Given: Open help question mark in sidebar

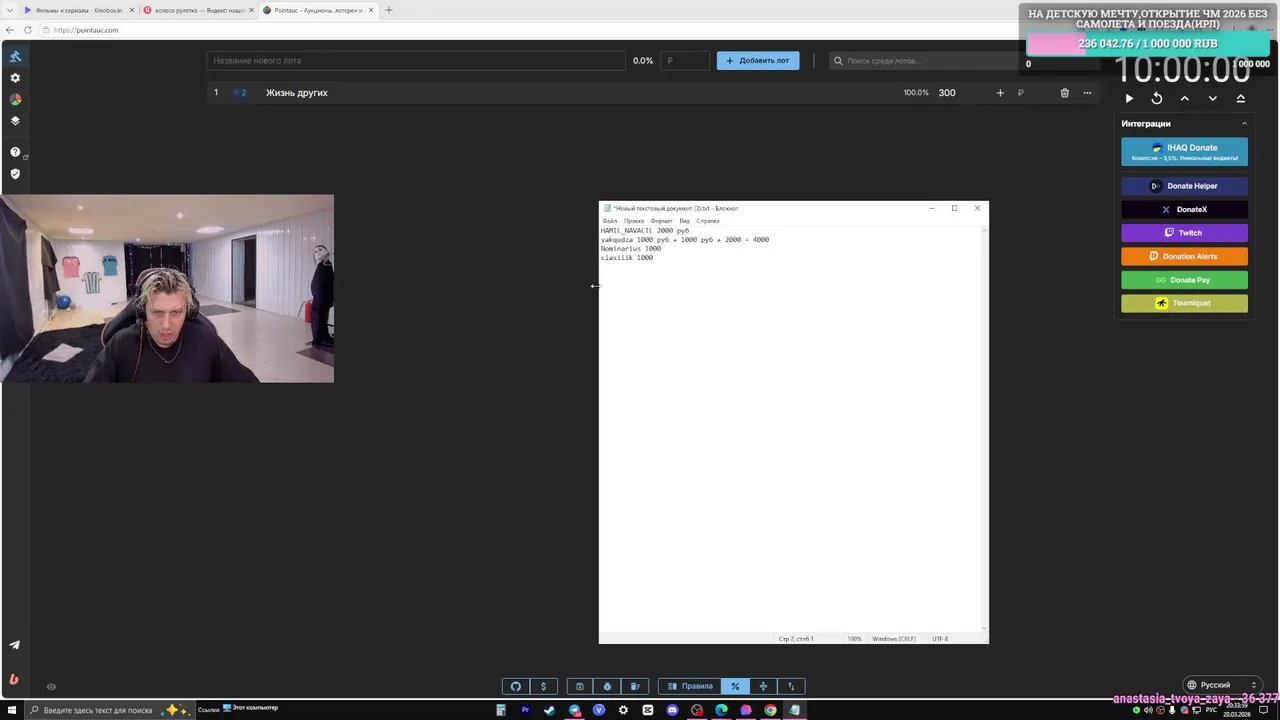Looking at the screenshot, I should [x=15, y=152].
